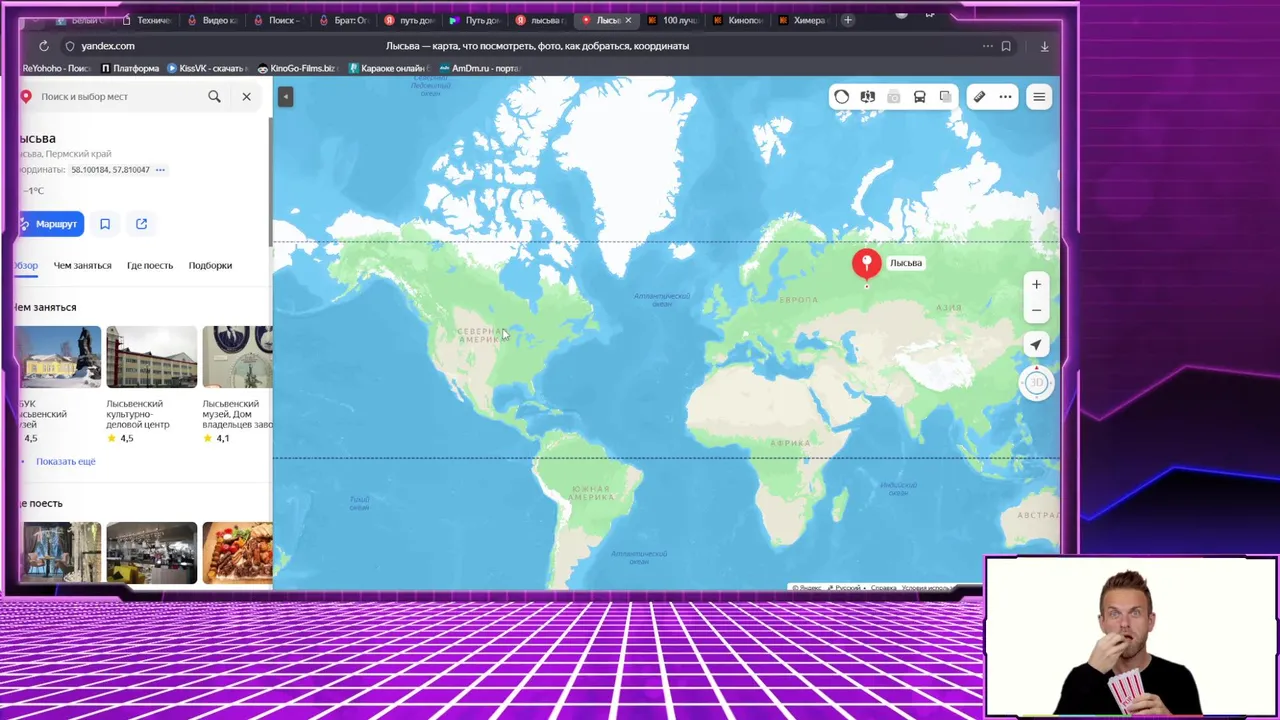
Task: Open Платформа bookmark
Action: (130, 68)
